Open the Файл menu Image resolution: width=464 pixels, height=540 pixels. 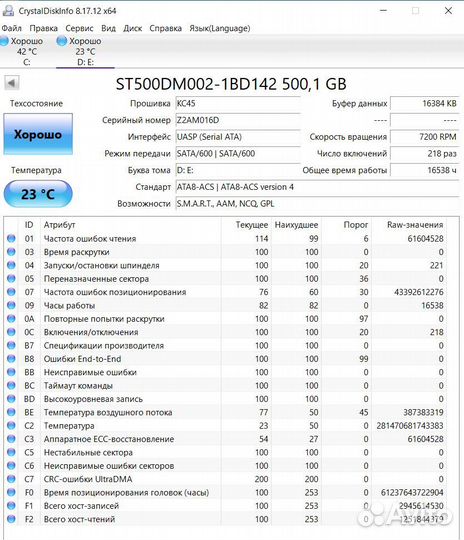point(12,28)
